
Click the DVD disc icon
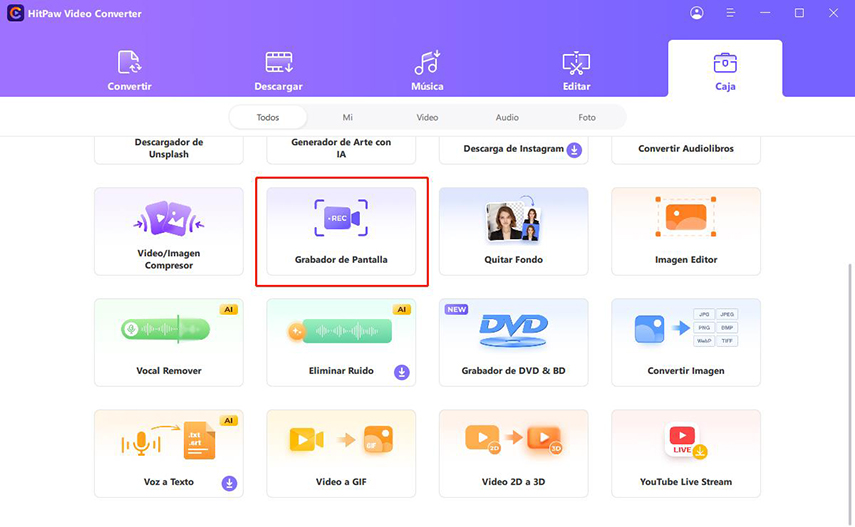(x=514, y=331)
